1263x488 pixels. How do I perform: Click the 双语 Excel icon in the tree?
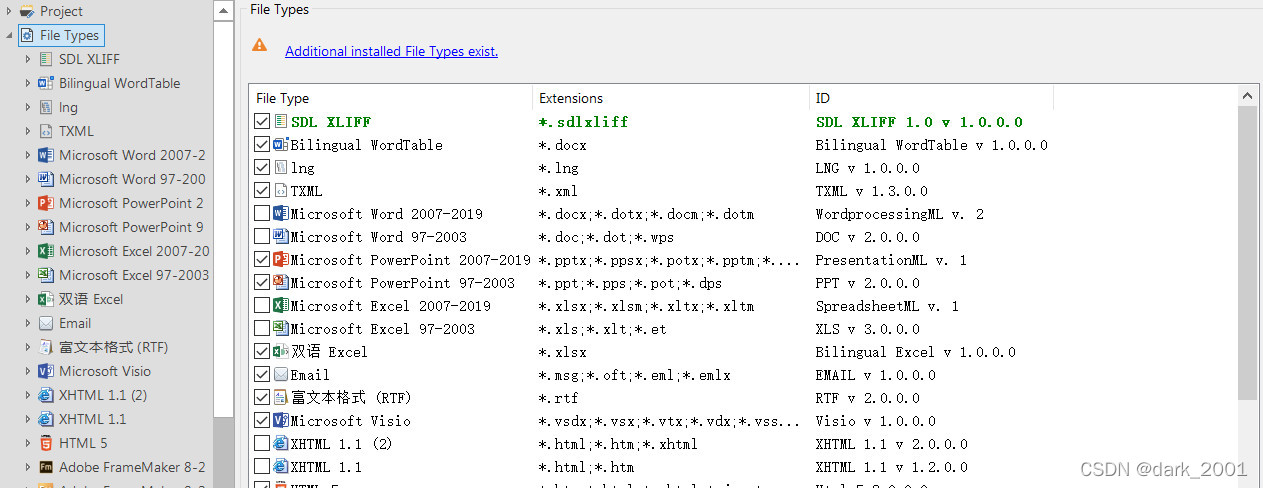tap(45, 299)
